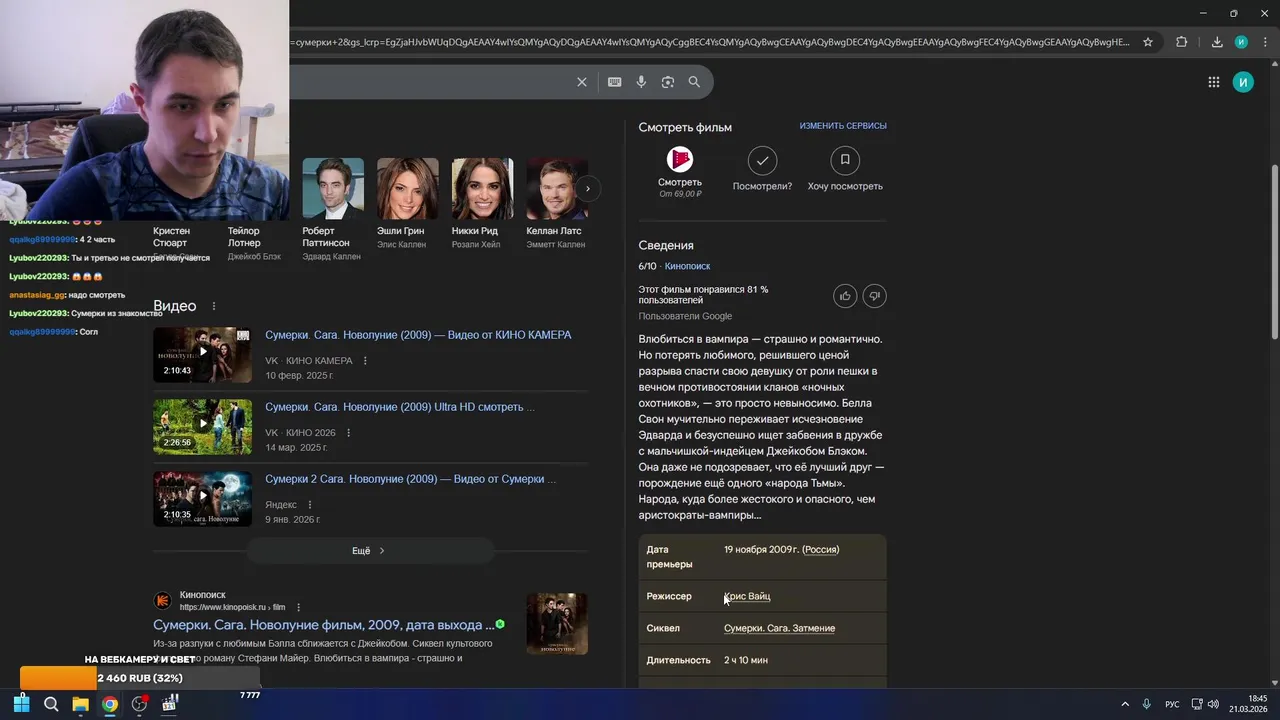The width and height of the screenshot is (1280, 720).
Task: Click the thumbs down dislike button
Action: pyautogui.click(x=874, y=296)
